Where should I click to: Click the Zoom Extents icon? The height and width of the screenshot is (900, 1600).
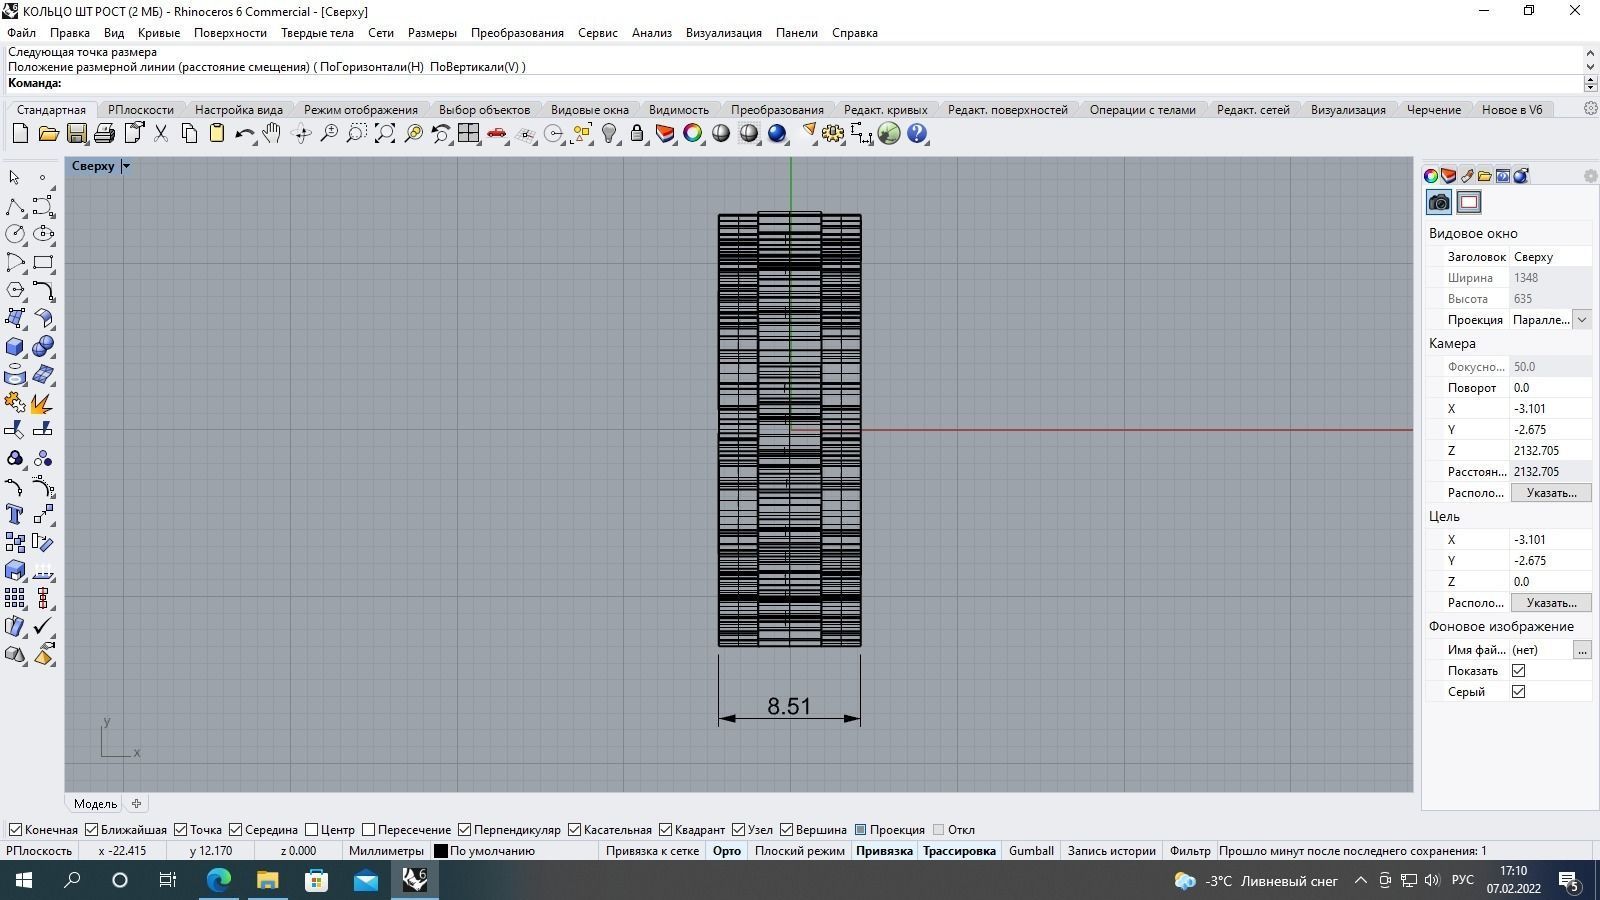(x=384, y=134)
